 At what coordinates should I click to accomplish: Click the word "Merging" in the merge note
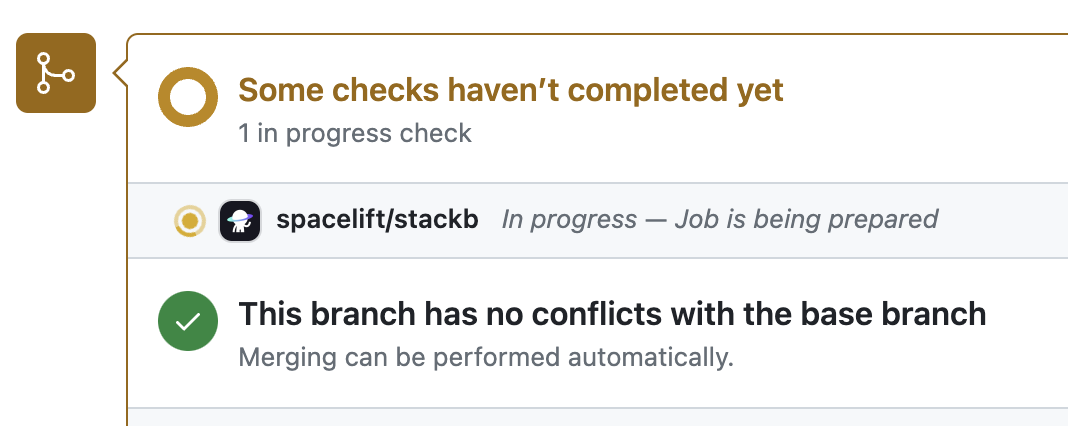283,357
